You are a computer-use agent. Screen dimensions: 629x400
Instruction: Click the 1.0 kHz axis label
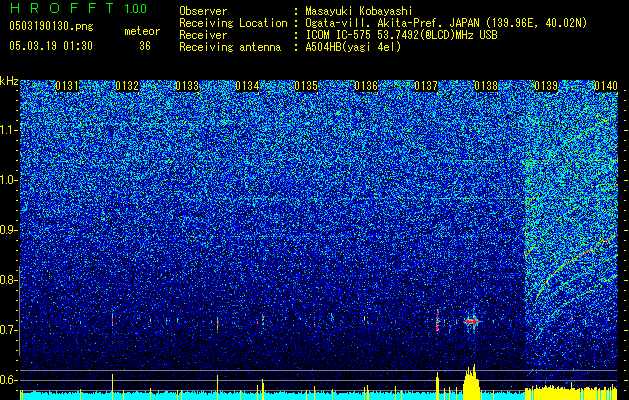[9, 180]
